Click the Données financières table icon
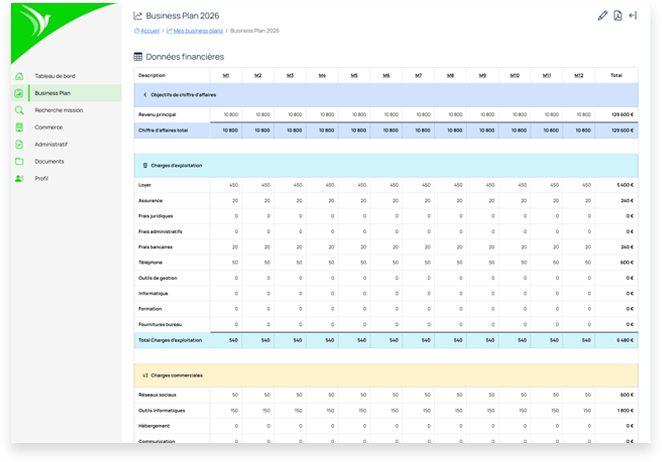Viewport: 662px width, 462px height. (x=138, y=57)
